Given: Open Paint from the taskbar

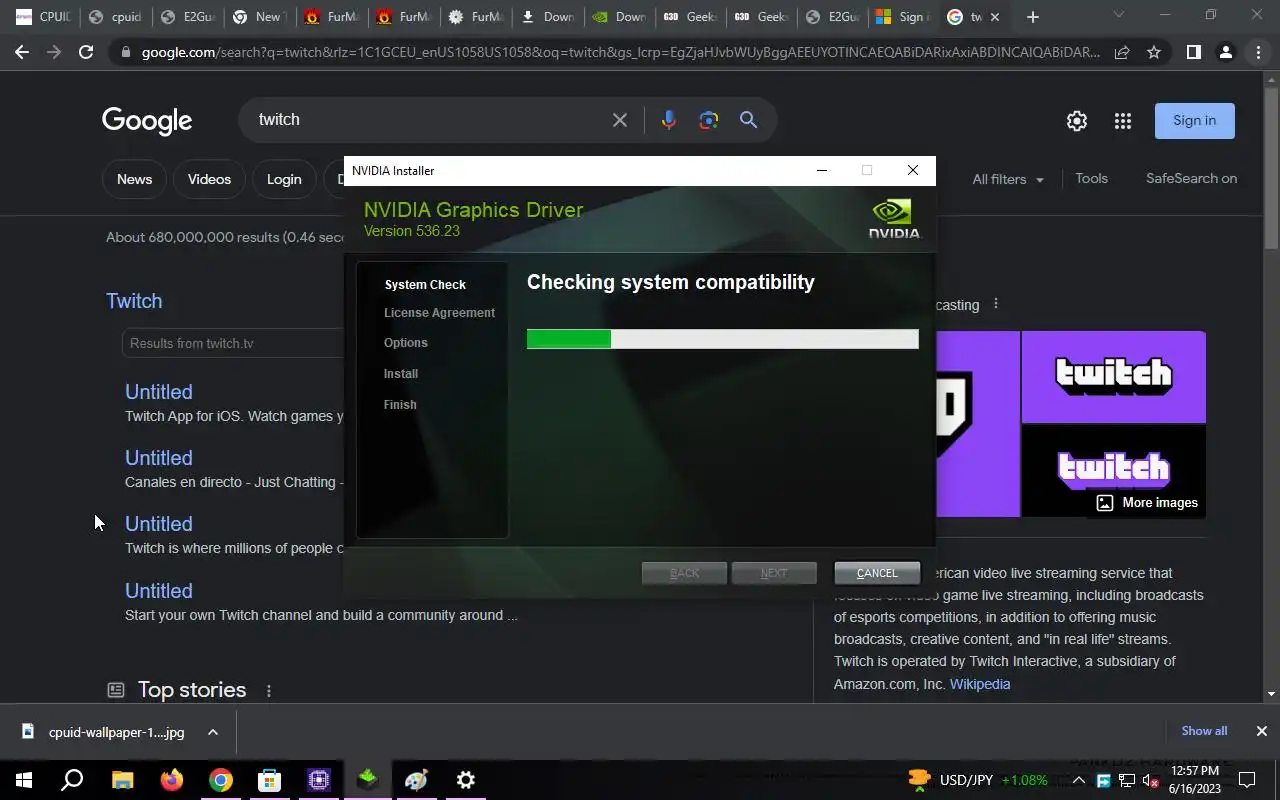Looking at the screenshot, I should (x=417, y=780).
